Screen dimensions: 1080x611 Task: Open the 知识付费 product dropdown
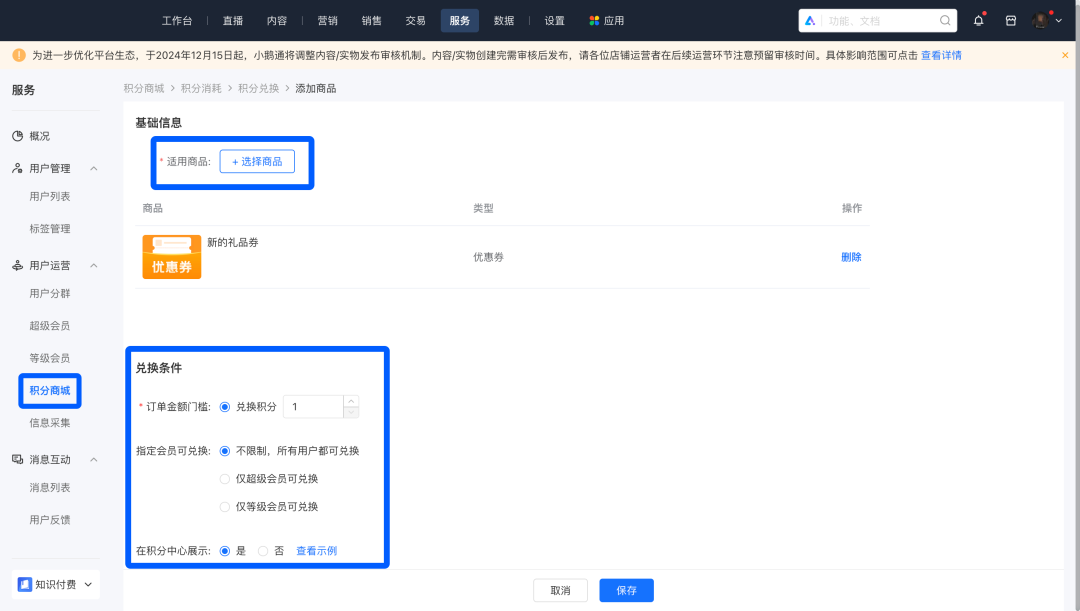tap(88, 585)
